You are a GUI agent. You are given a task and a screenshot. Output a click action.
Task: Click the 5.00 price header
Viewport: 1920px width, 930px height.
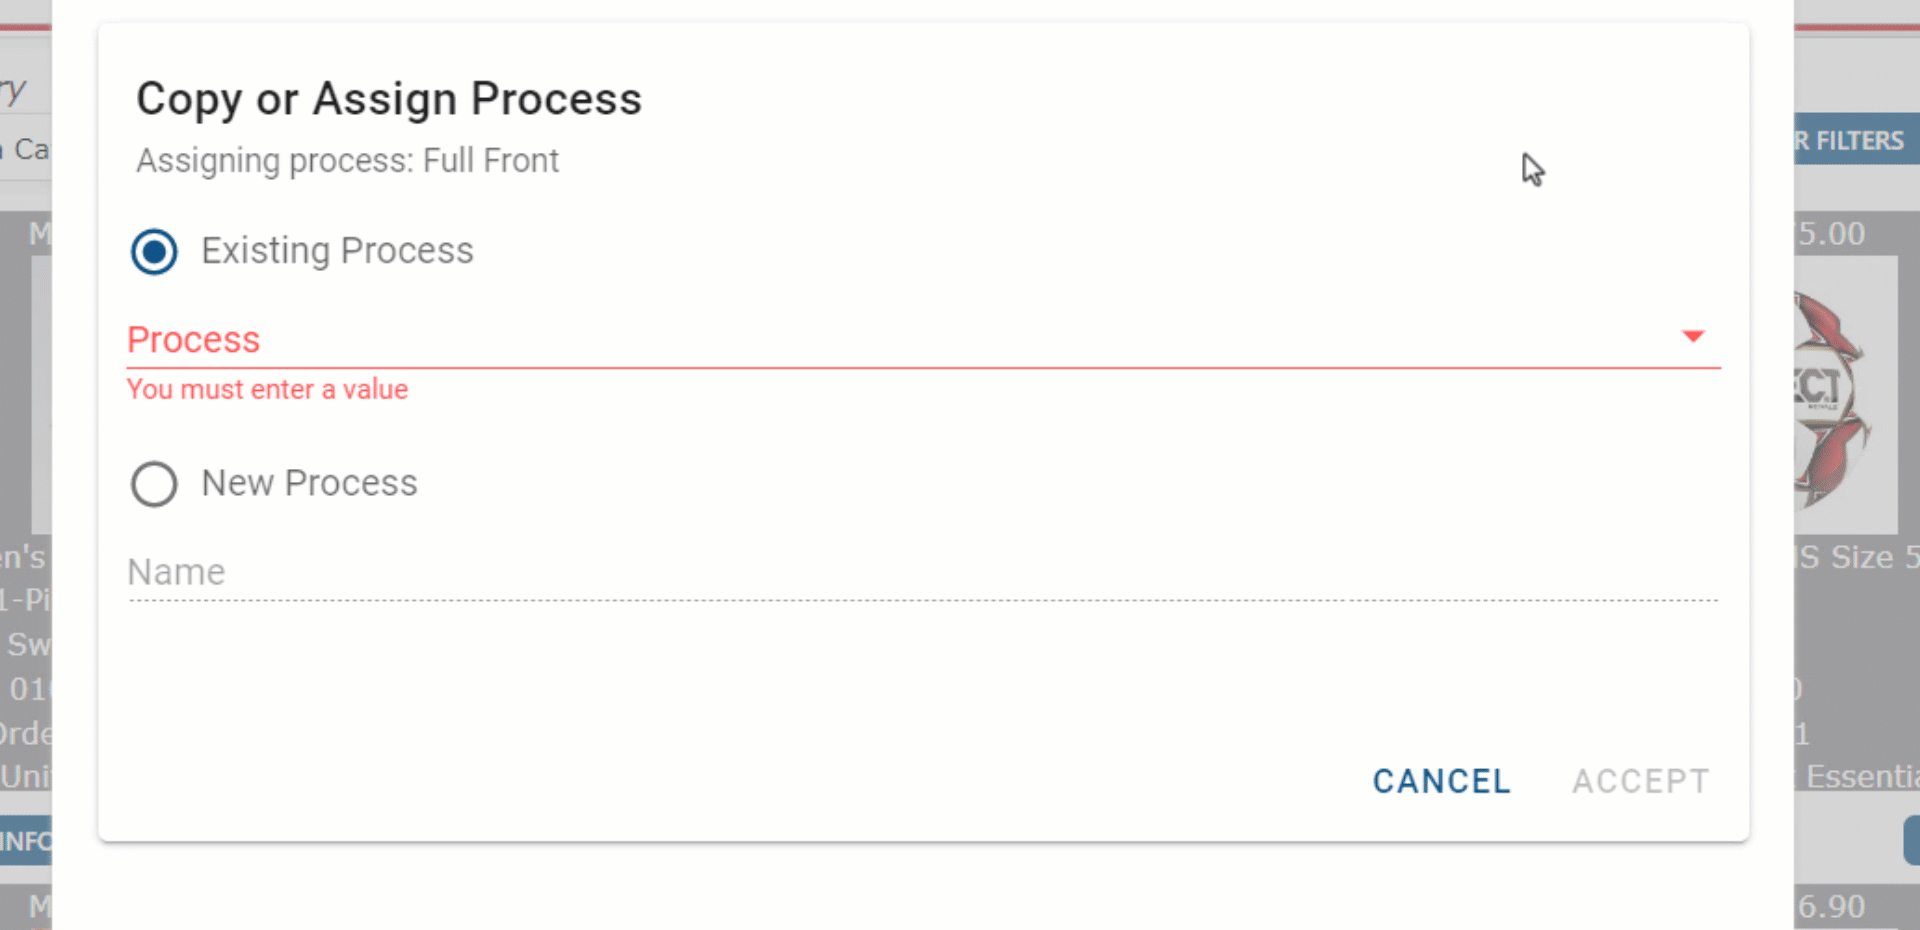[x=1831, y=233]
